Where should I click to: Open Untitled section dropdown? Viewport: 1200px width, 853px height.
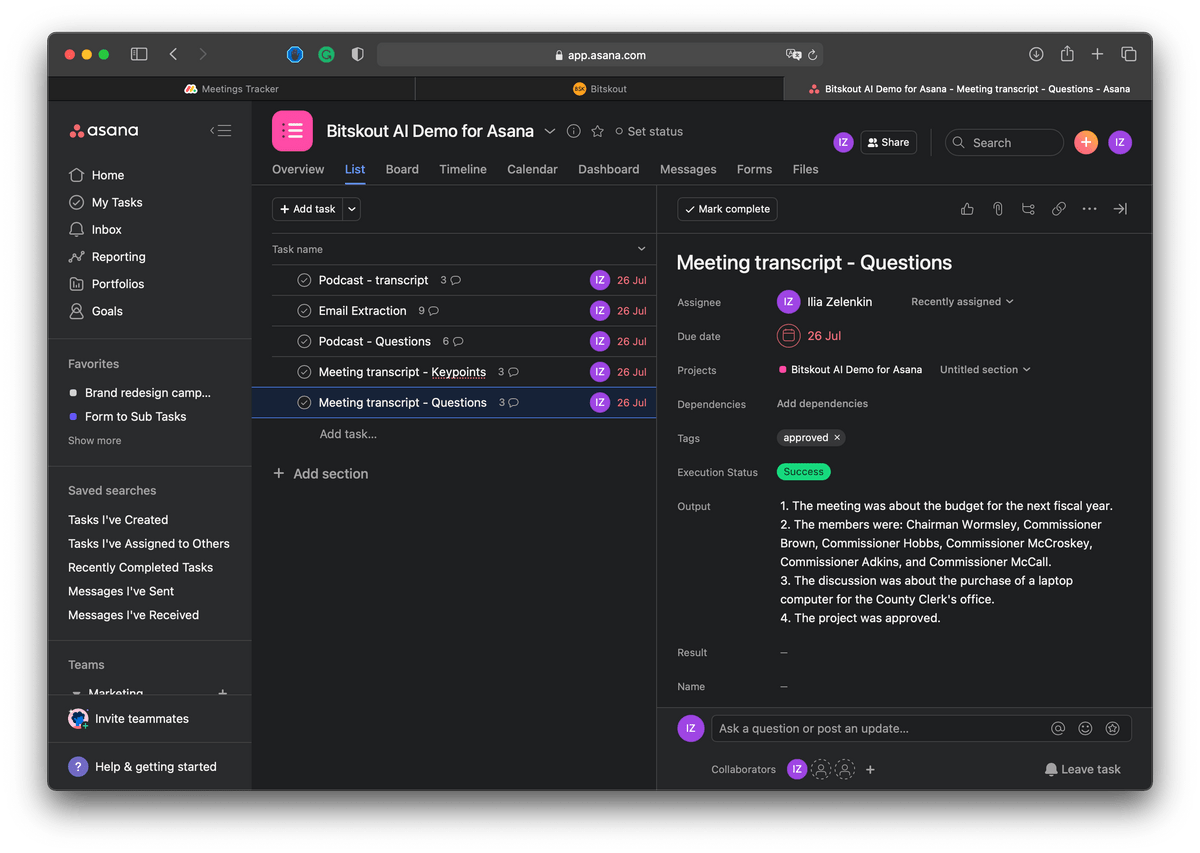pos(985,370)
